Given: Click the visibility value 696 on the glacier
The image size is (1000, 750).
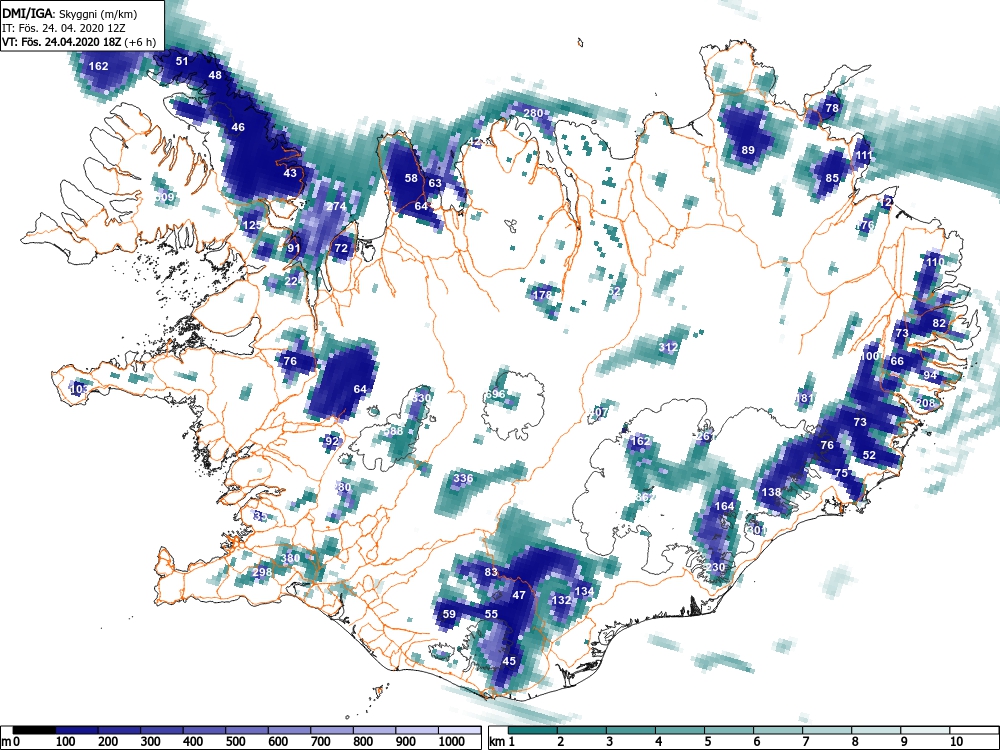Looking at the screenshot, I should tap(496, 394).
